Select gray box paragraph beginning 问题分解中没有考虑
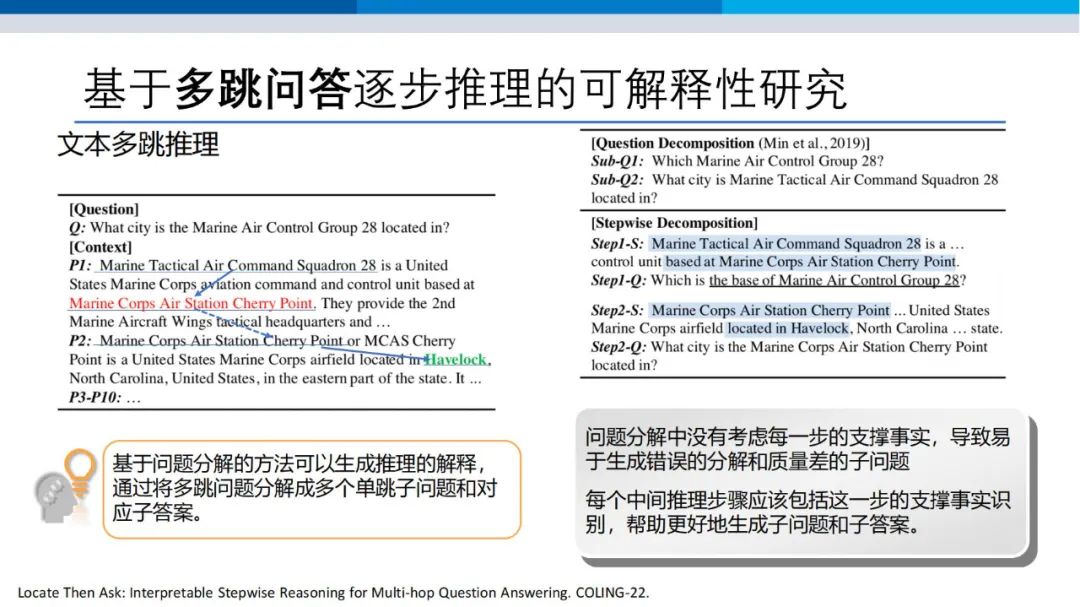The height and width of the screenshot is (607, 1080). pyautogui.click(x=798, y=449)
